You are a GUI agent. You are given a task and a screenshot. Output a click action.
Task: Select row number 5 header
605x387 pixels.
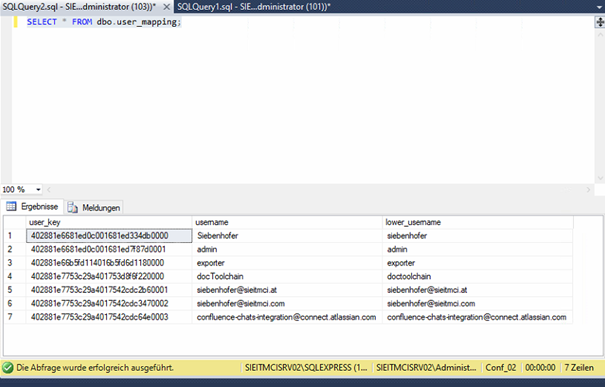(15, 290)
